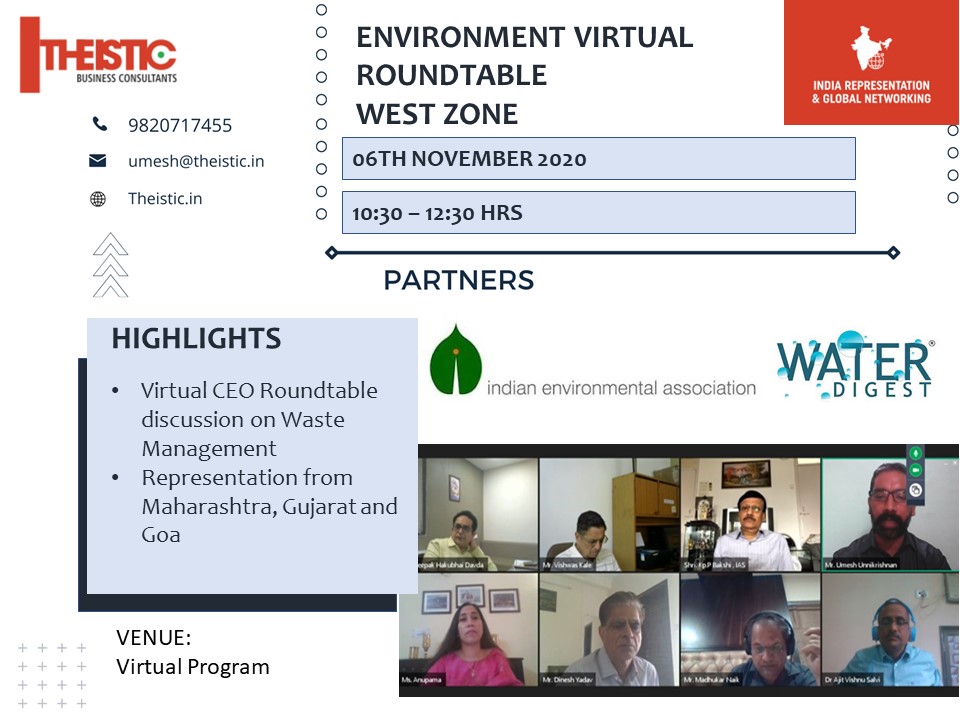Click the India map logo

tap(870, 50)
